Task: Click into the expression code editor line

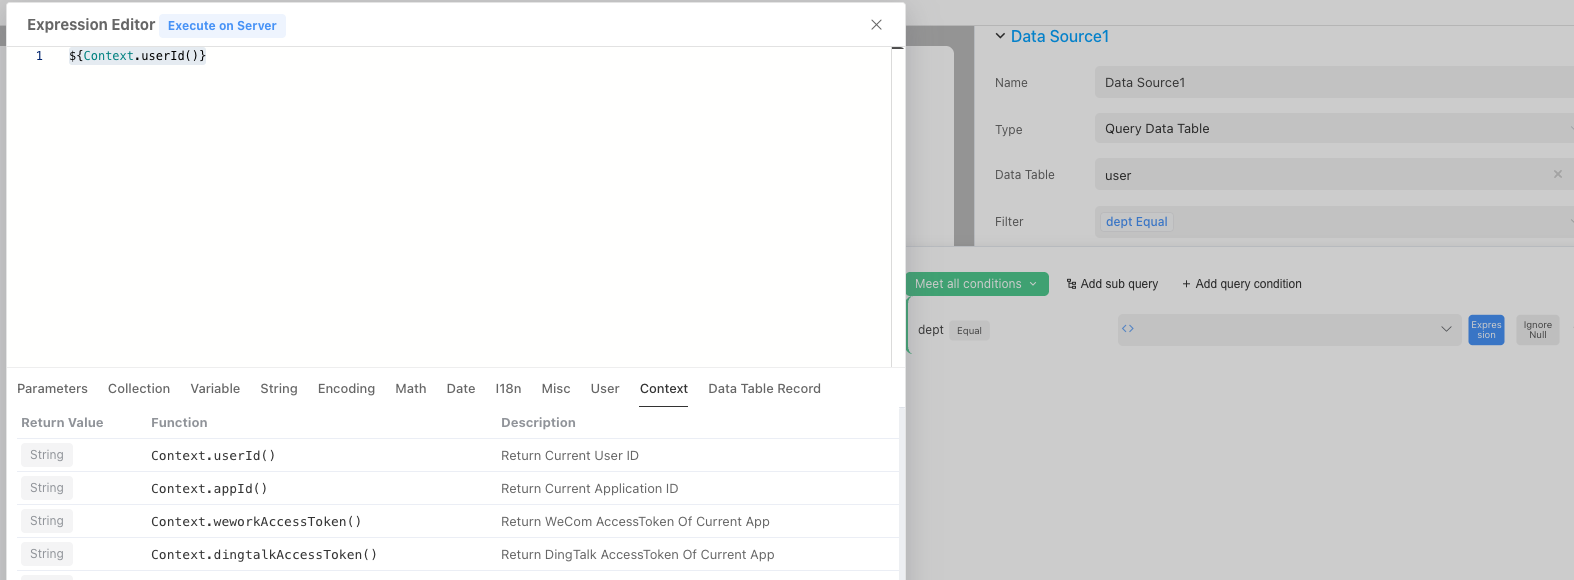Action: 400,56
